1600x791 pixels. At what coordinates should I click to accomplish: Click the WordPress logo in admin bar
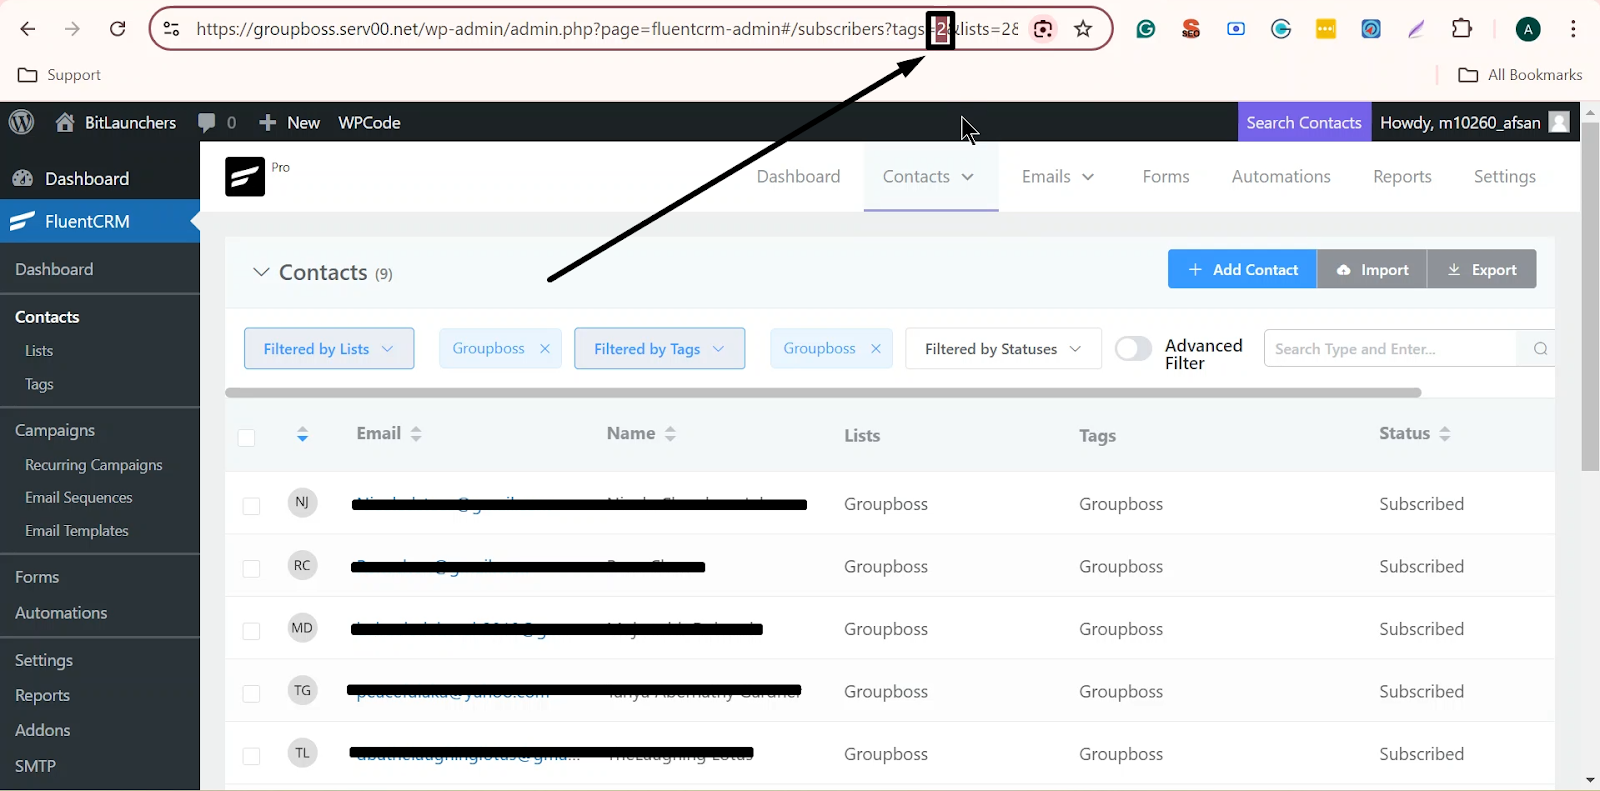[21, 122]
